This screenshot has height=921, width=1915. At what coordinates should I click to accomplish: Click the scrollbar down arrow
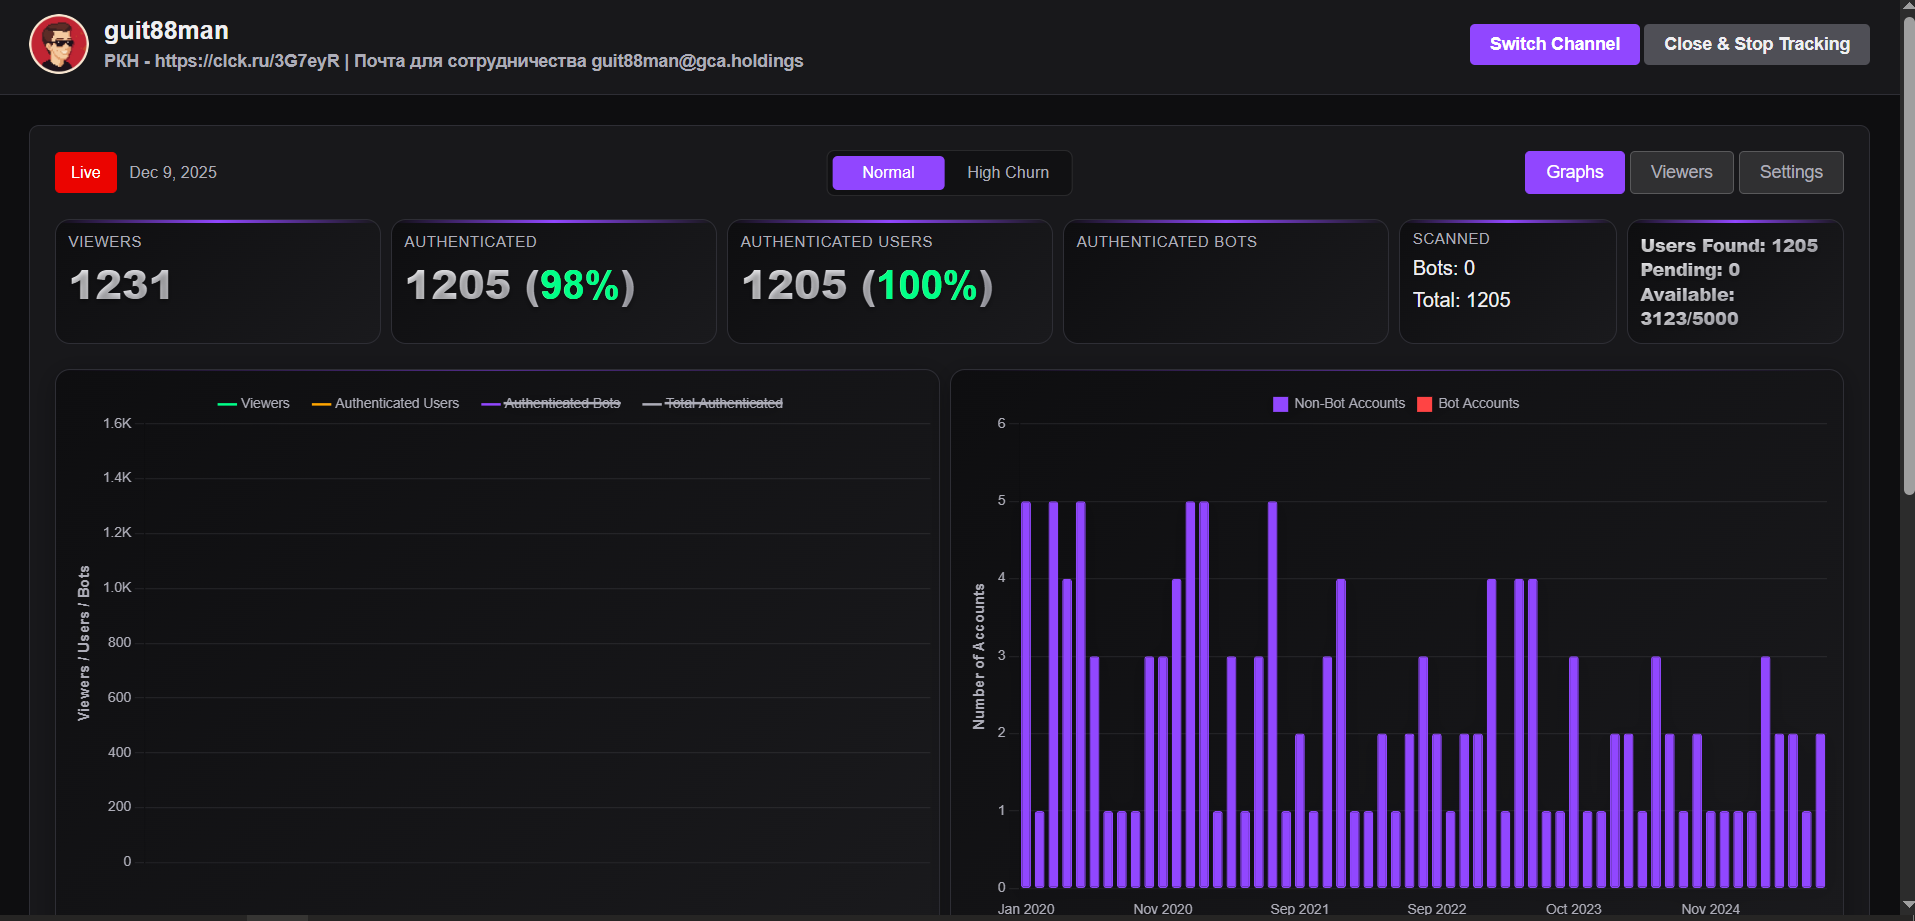[1908, 906]
